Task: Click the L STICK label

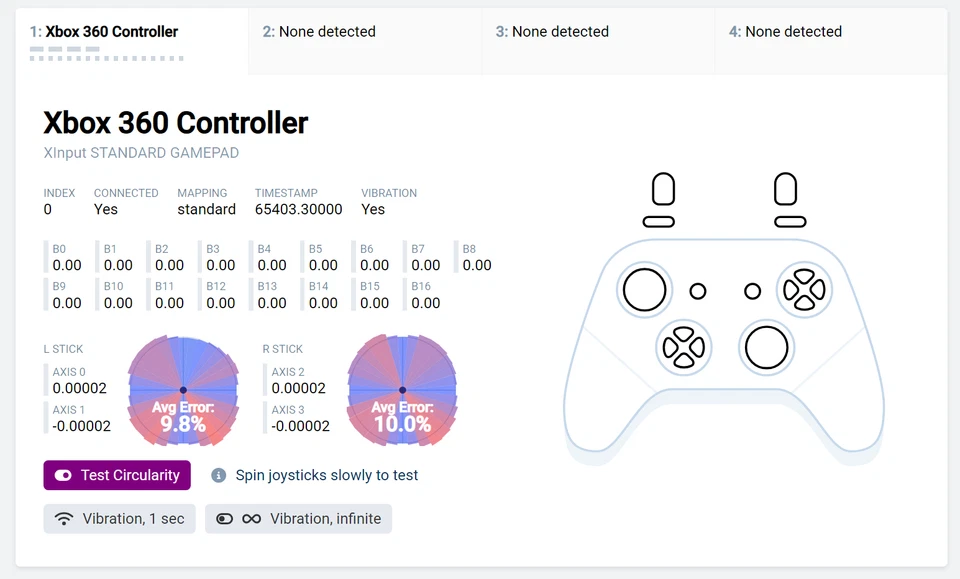Action: pos(63,349)
